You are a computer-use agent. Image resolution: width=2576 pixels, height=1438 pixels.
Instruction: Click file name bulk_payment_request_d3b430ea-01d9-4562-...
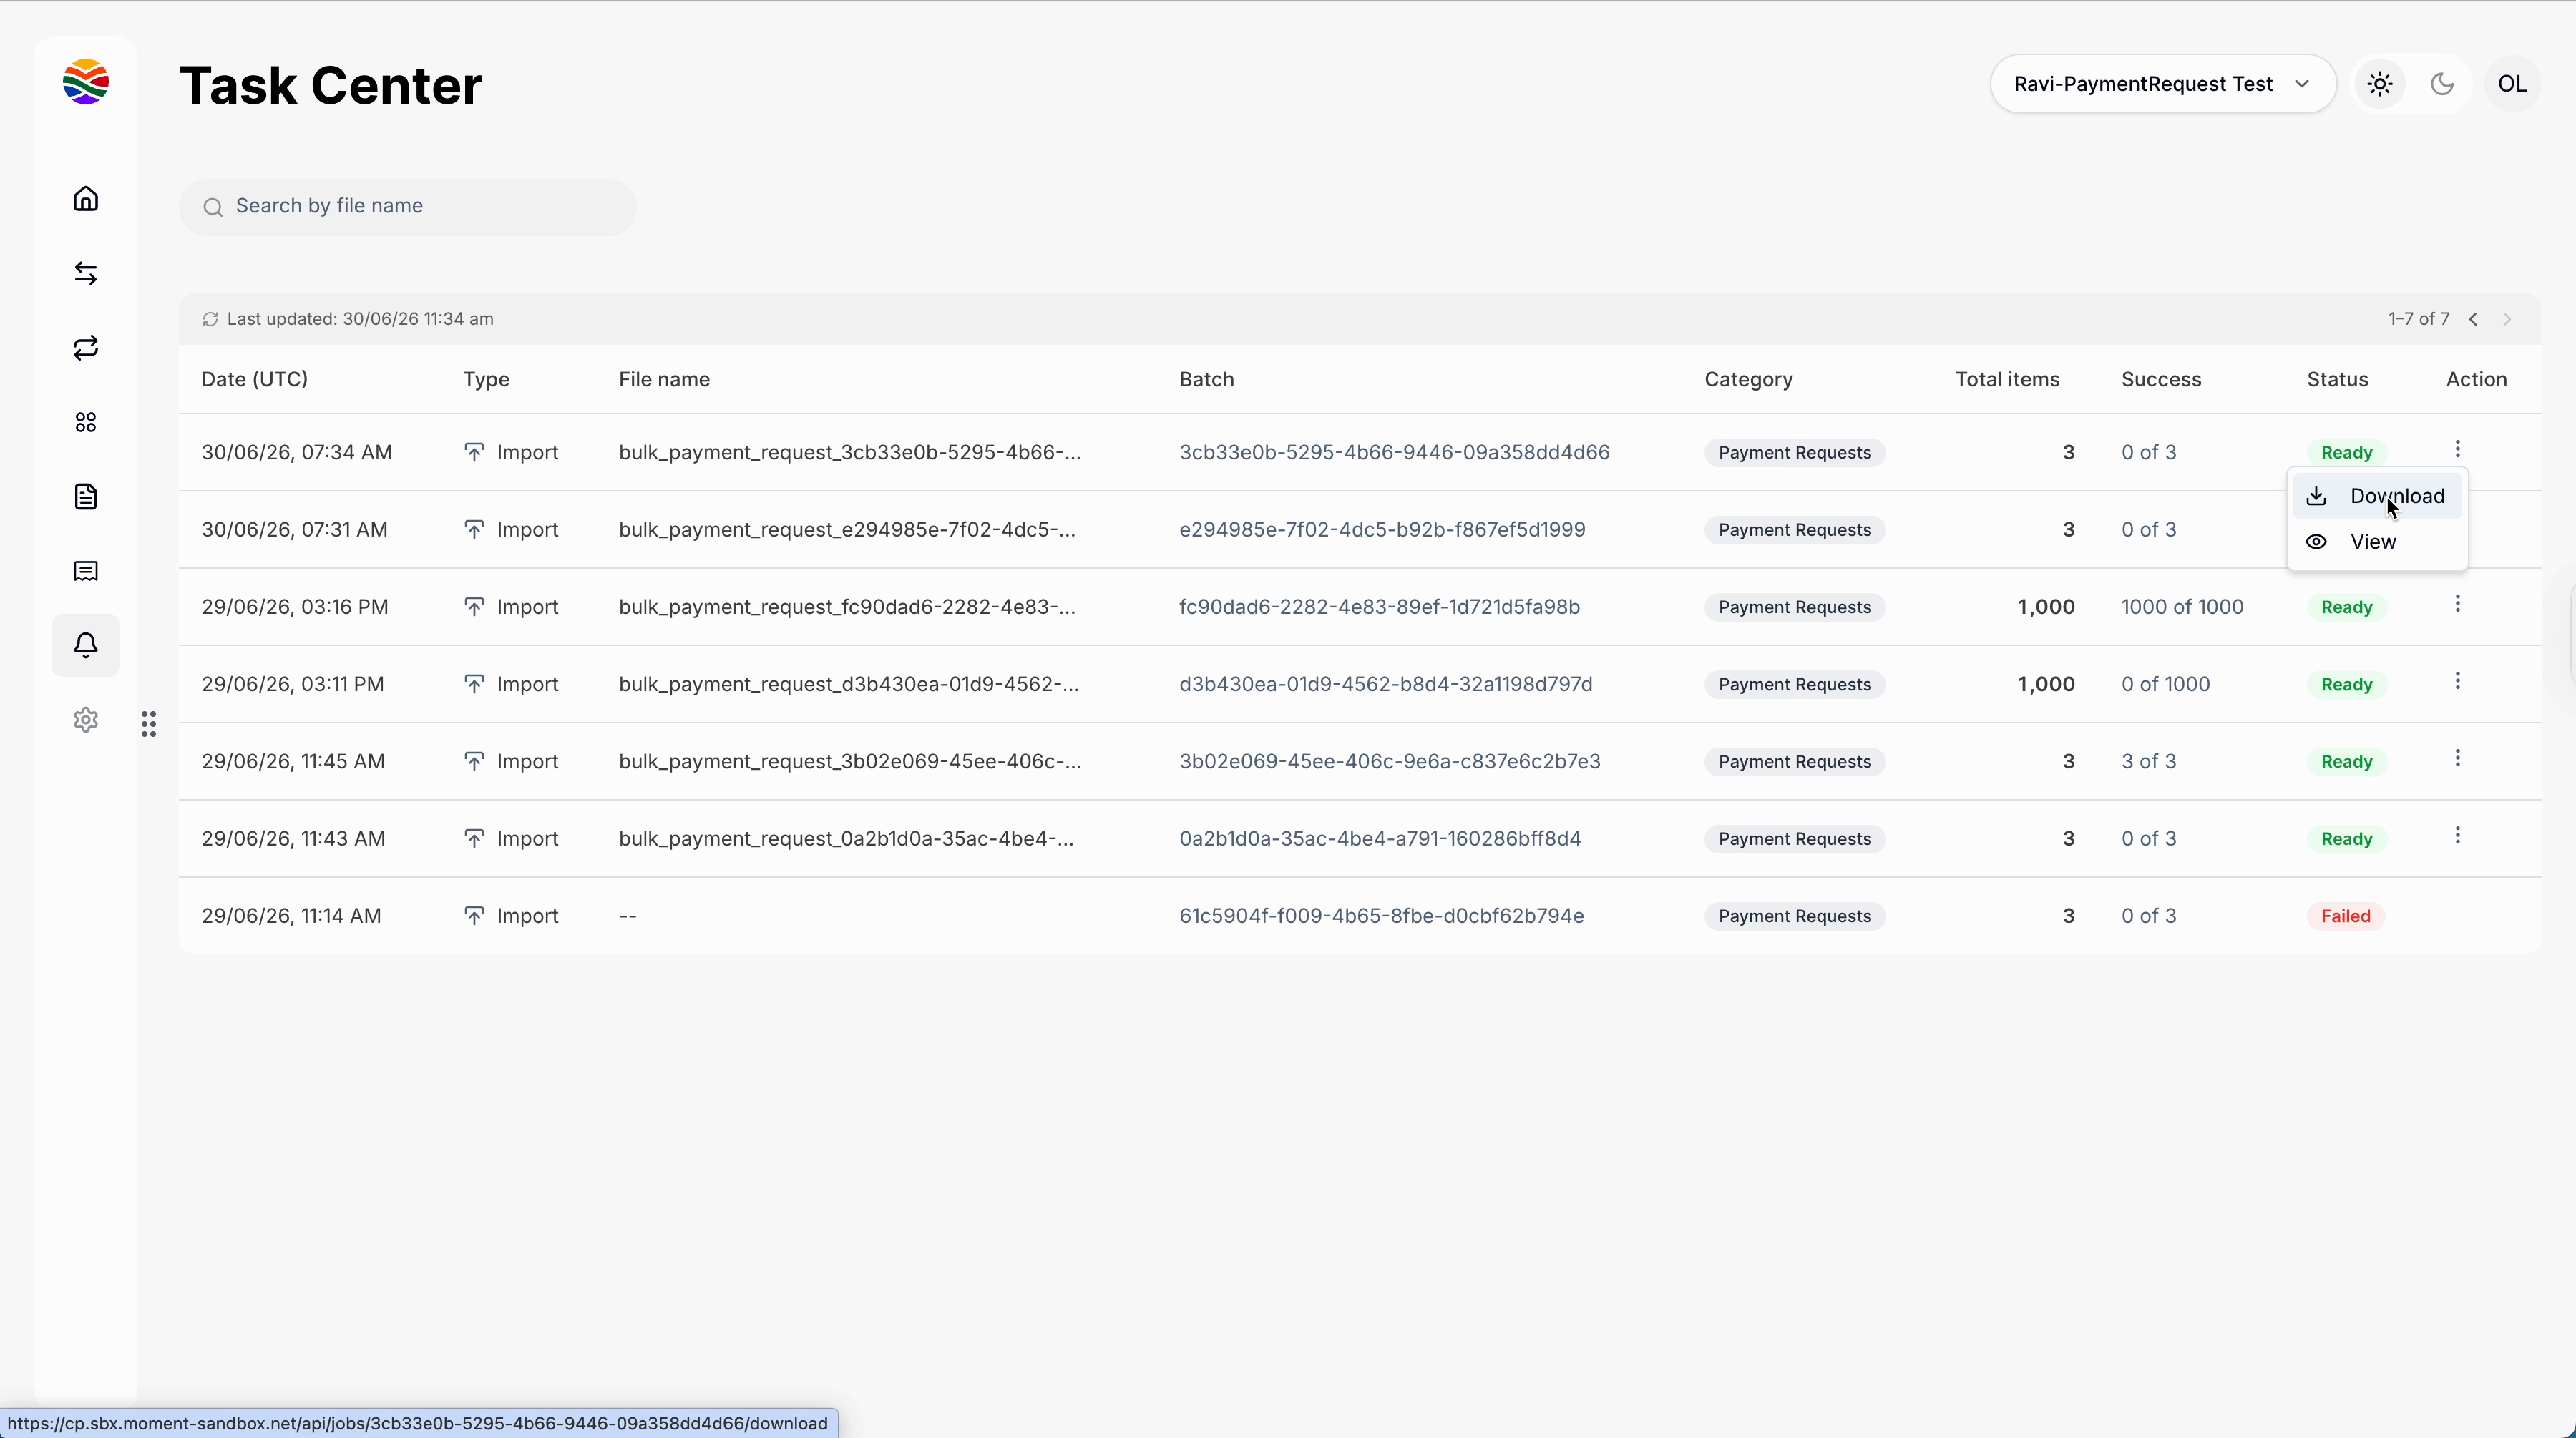point(849,684)
